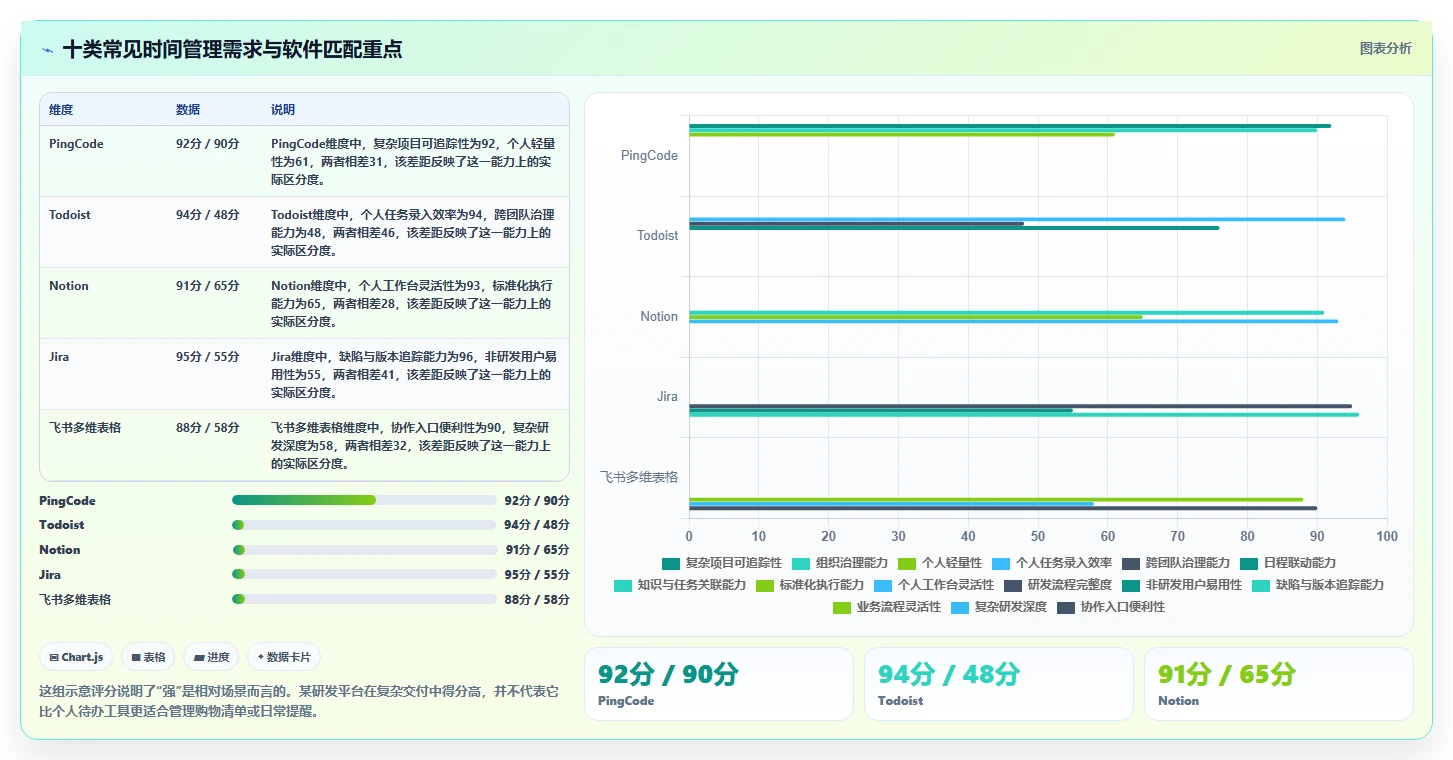The width and height of the screenshot is (1453, 760).
Task: Click the Notion progress bar
Action: coord(364,550)
